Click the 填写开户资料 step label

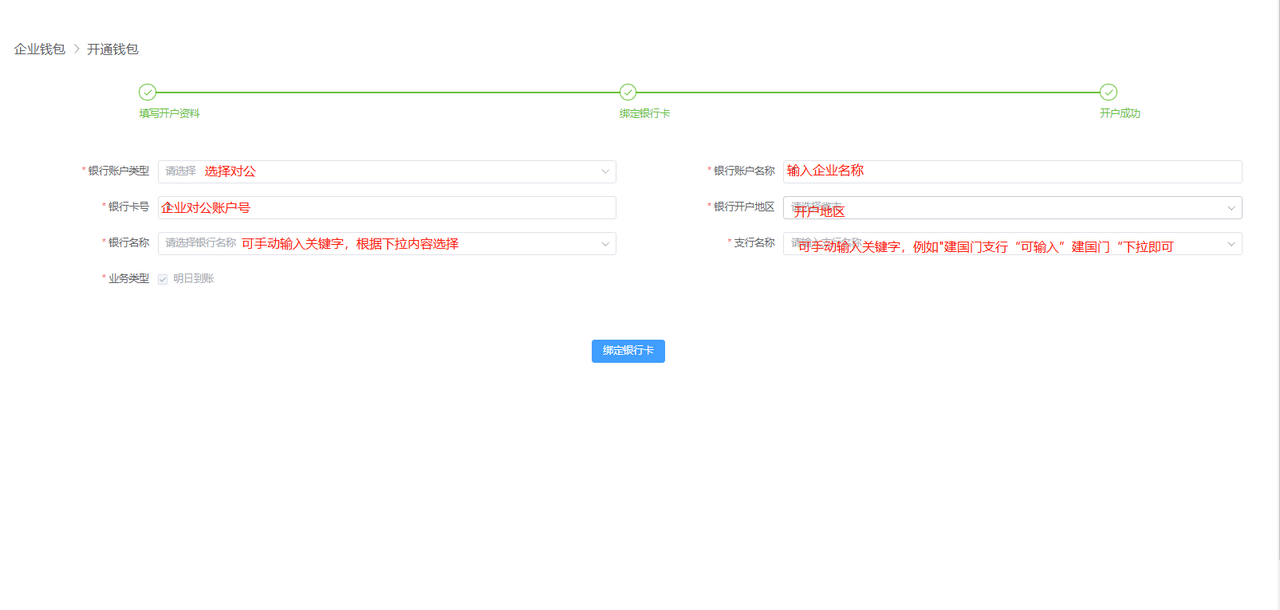click(169, 114)
